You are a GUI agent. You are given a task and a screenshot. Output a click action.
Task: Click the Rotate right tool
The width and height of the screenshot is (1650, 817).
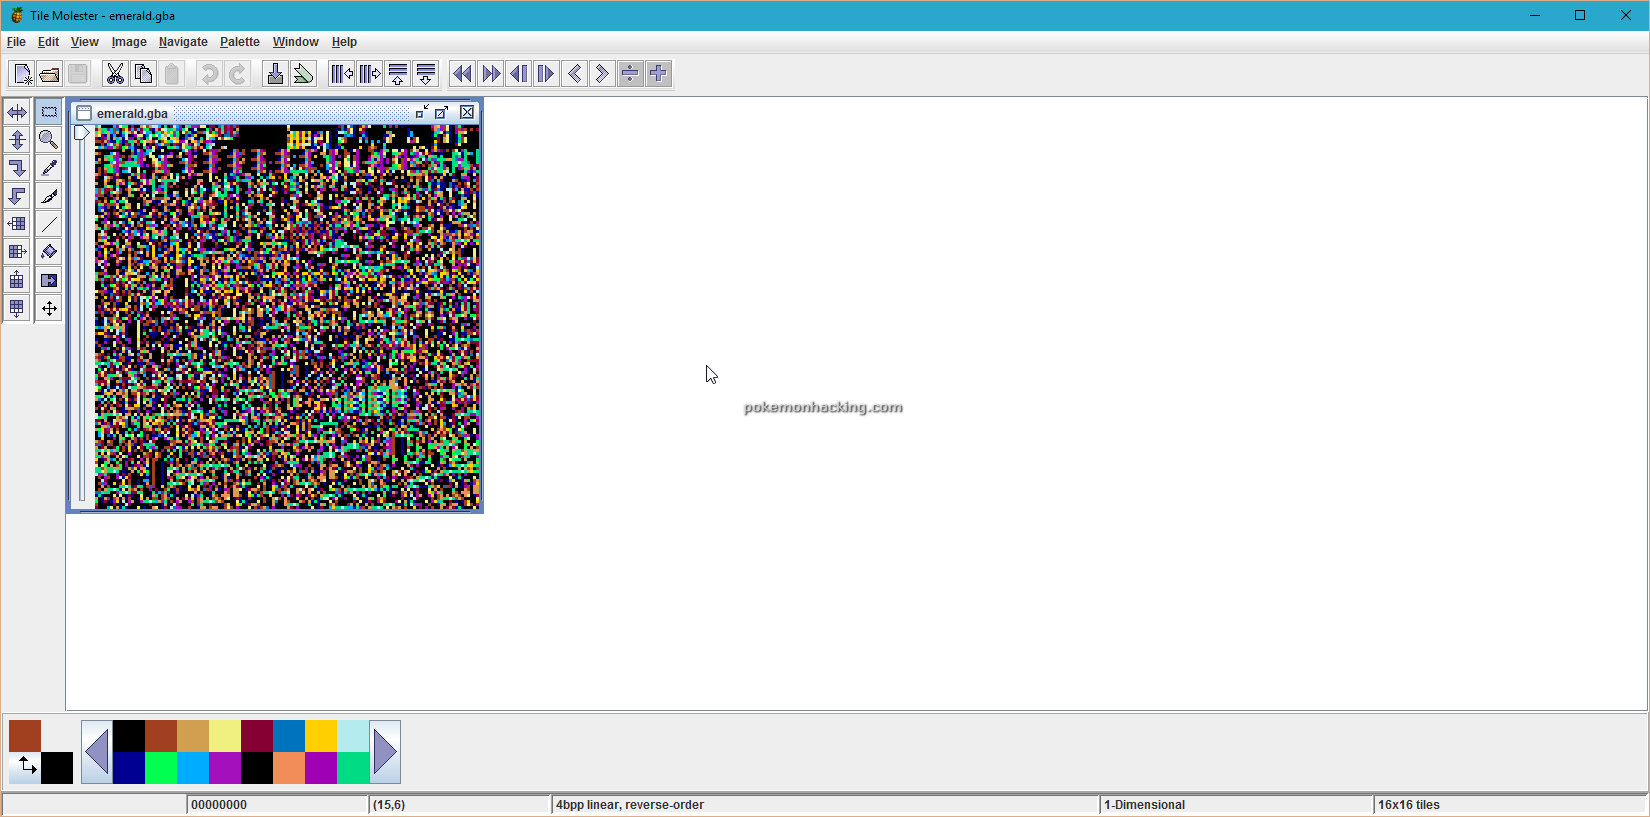[x=17, y=168]
